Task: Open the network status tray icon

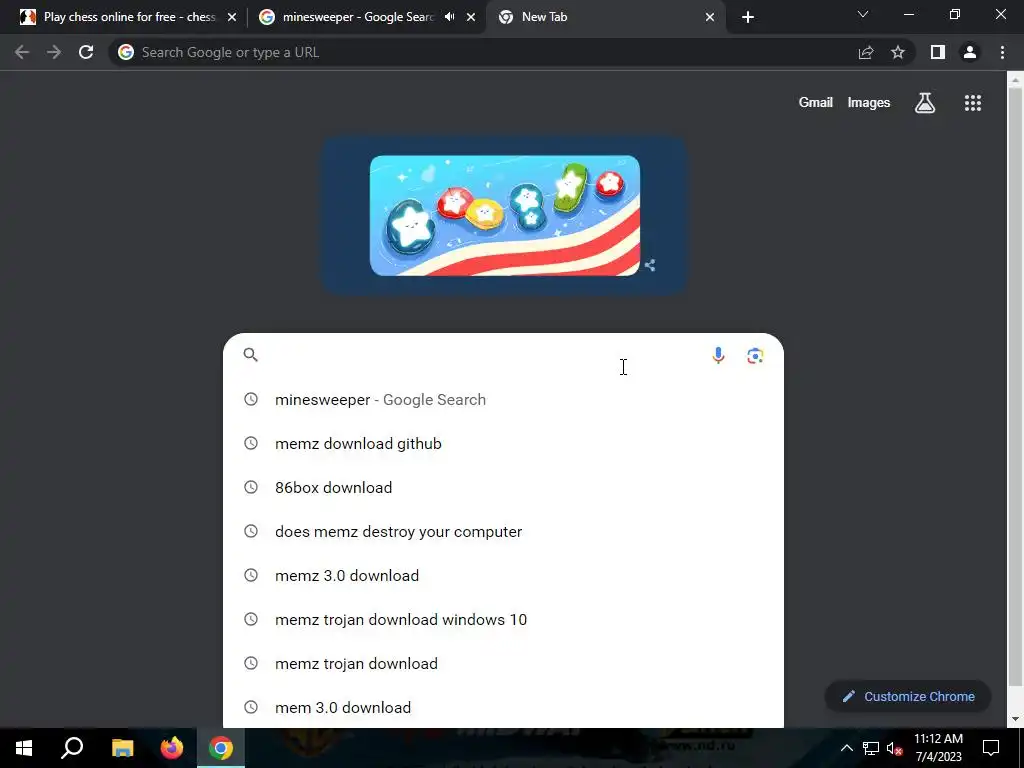Action: click(x=871, y=748)
